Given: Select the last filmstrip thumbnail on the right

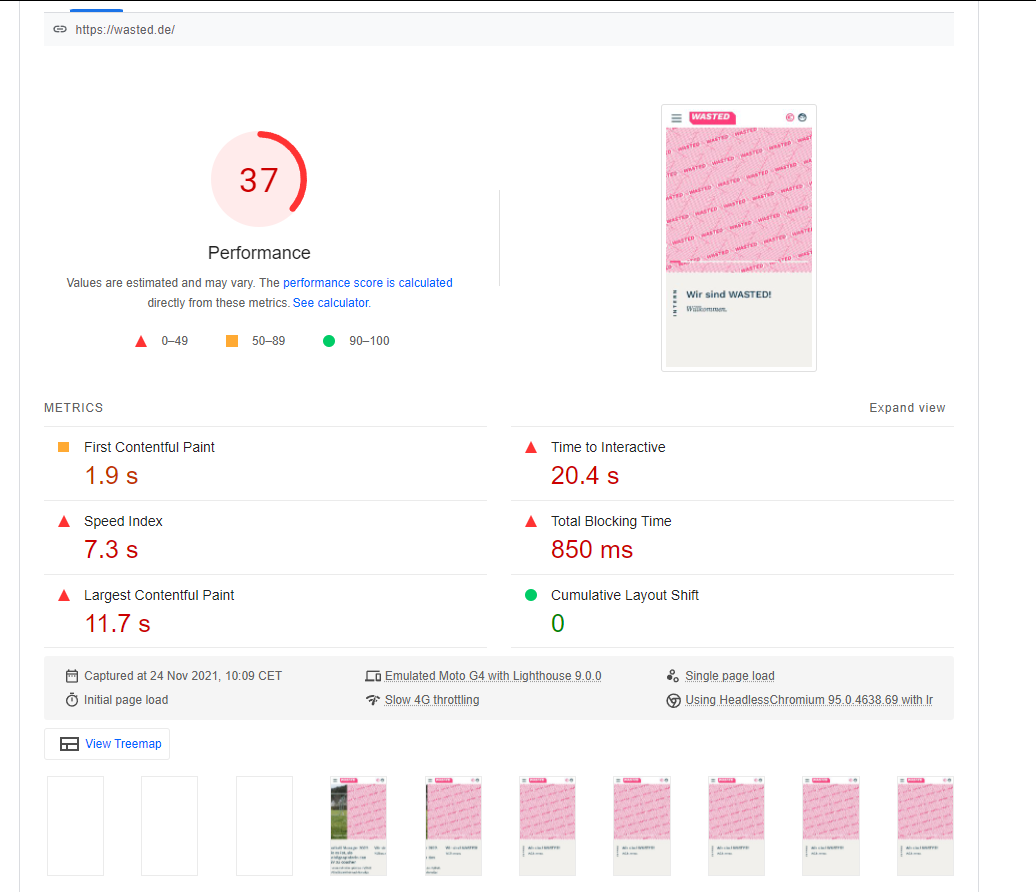Looking at the screenshot, I should coord(925,825).
